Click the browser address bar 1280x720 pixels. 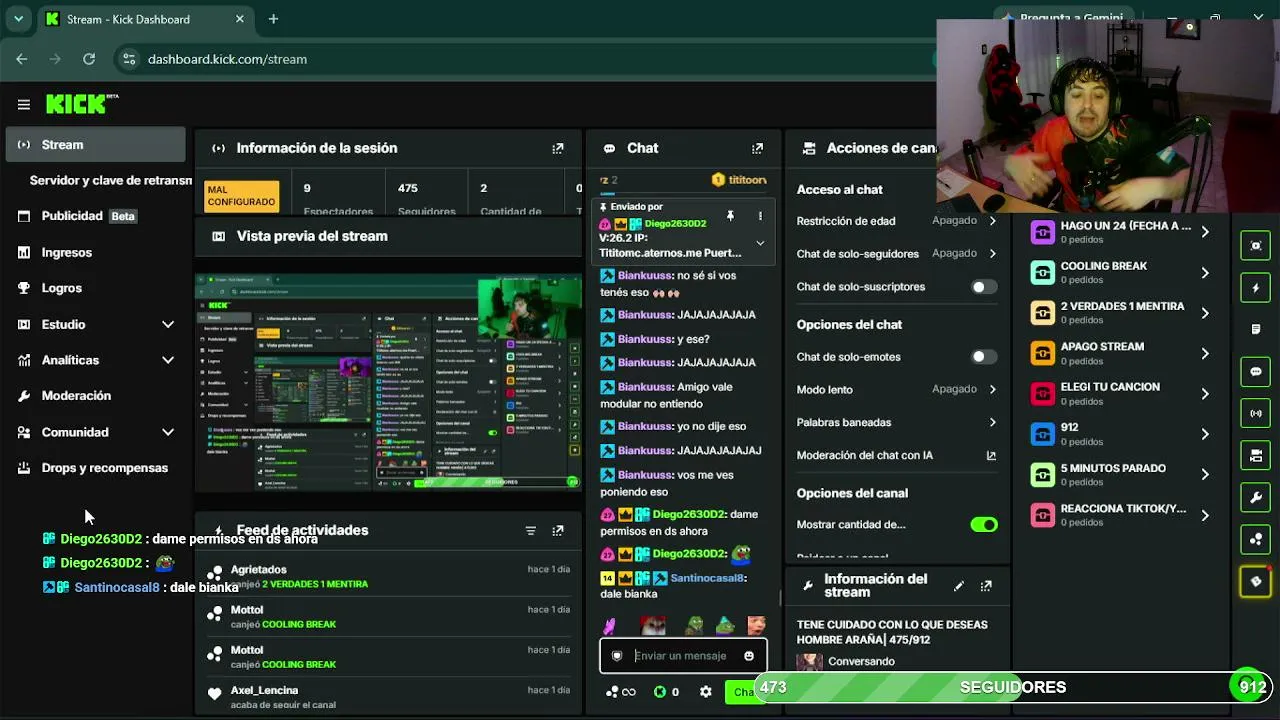528,59
